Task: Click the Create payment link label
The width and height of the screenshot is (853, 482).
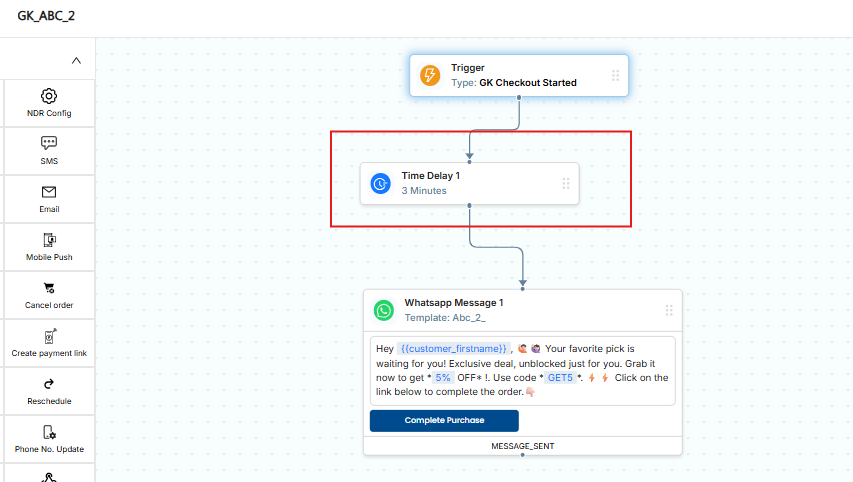Action: click(49, 353)
